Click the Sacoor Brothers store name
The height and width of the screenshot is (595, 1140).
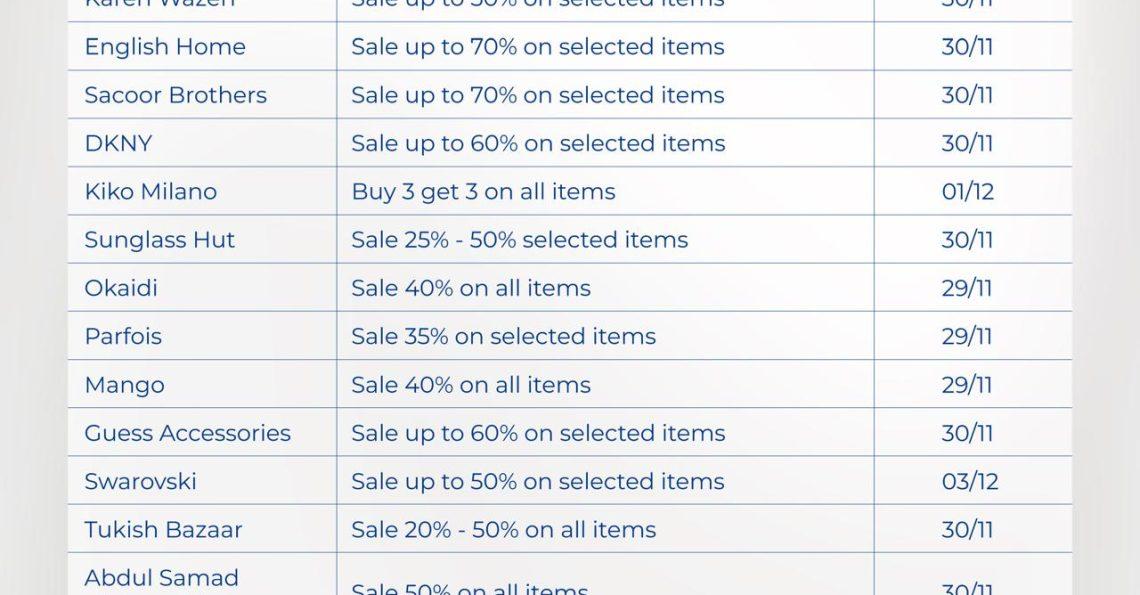point(175,95)
